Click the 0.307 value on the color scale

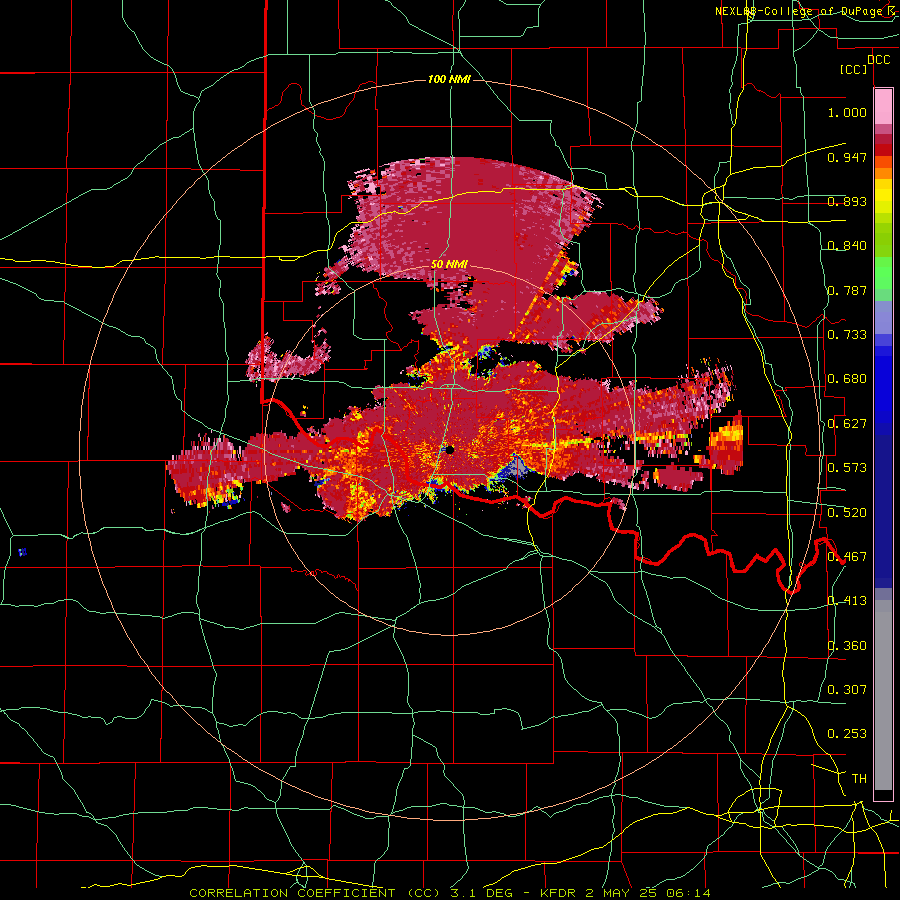[847, 690]
